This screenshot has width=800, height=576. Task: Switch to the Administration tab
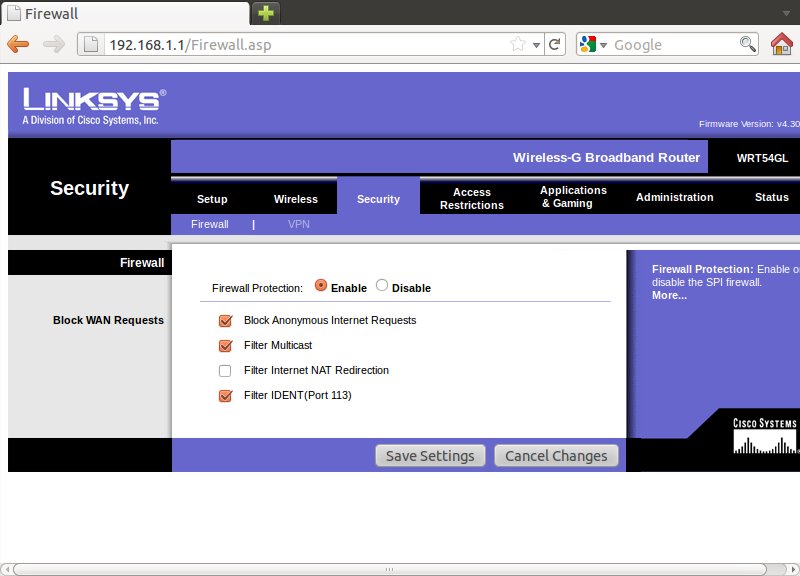tap(674, 197)
